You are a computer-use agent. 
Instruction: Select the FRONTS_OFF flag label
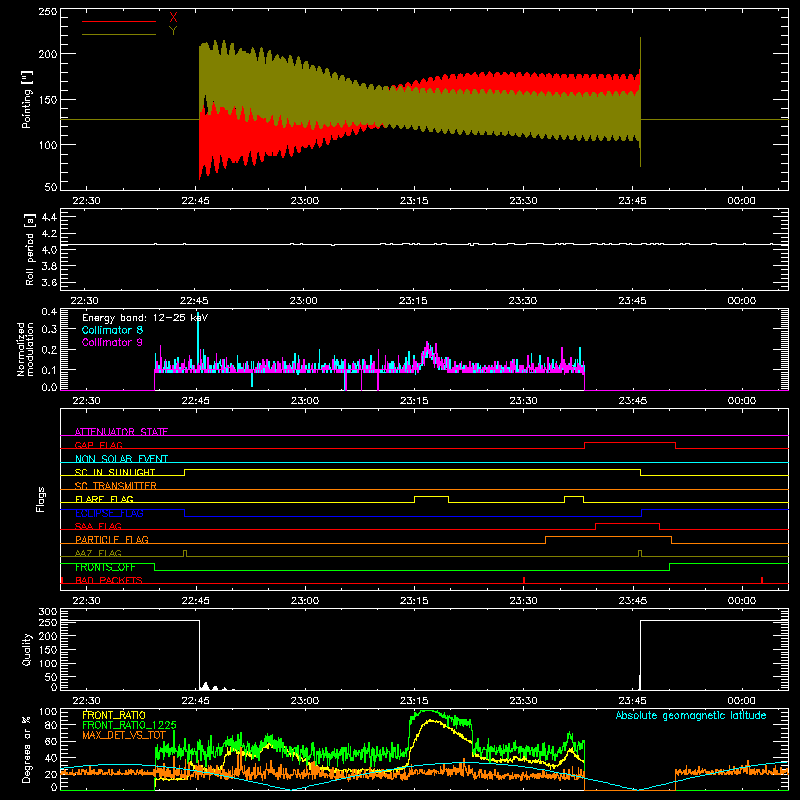(105, 567)
